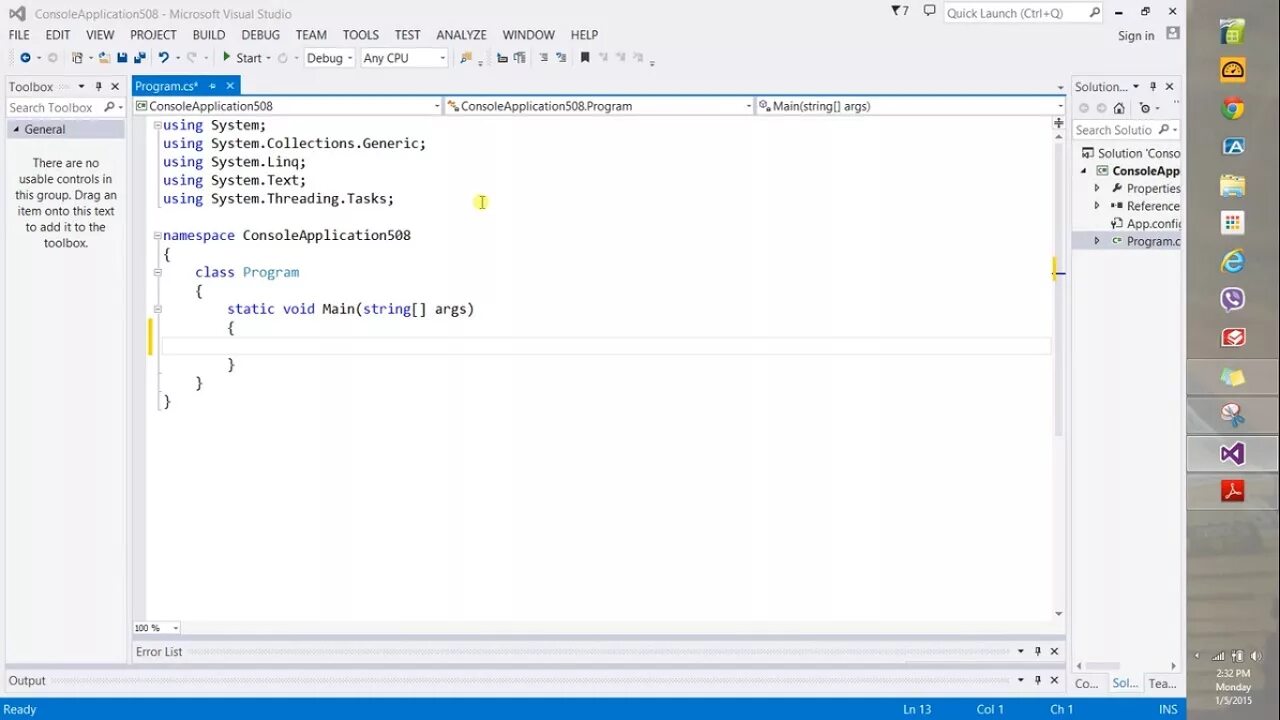The width and height of the screenshot is (1280, 720).
Task: Open the BUILD menu
Action: click(209, 35)
